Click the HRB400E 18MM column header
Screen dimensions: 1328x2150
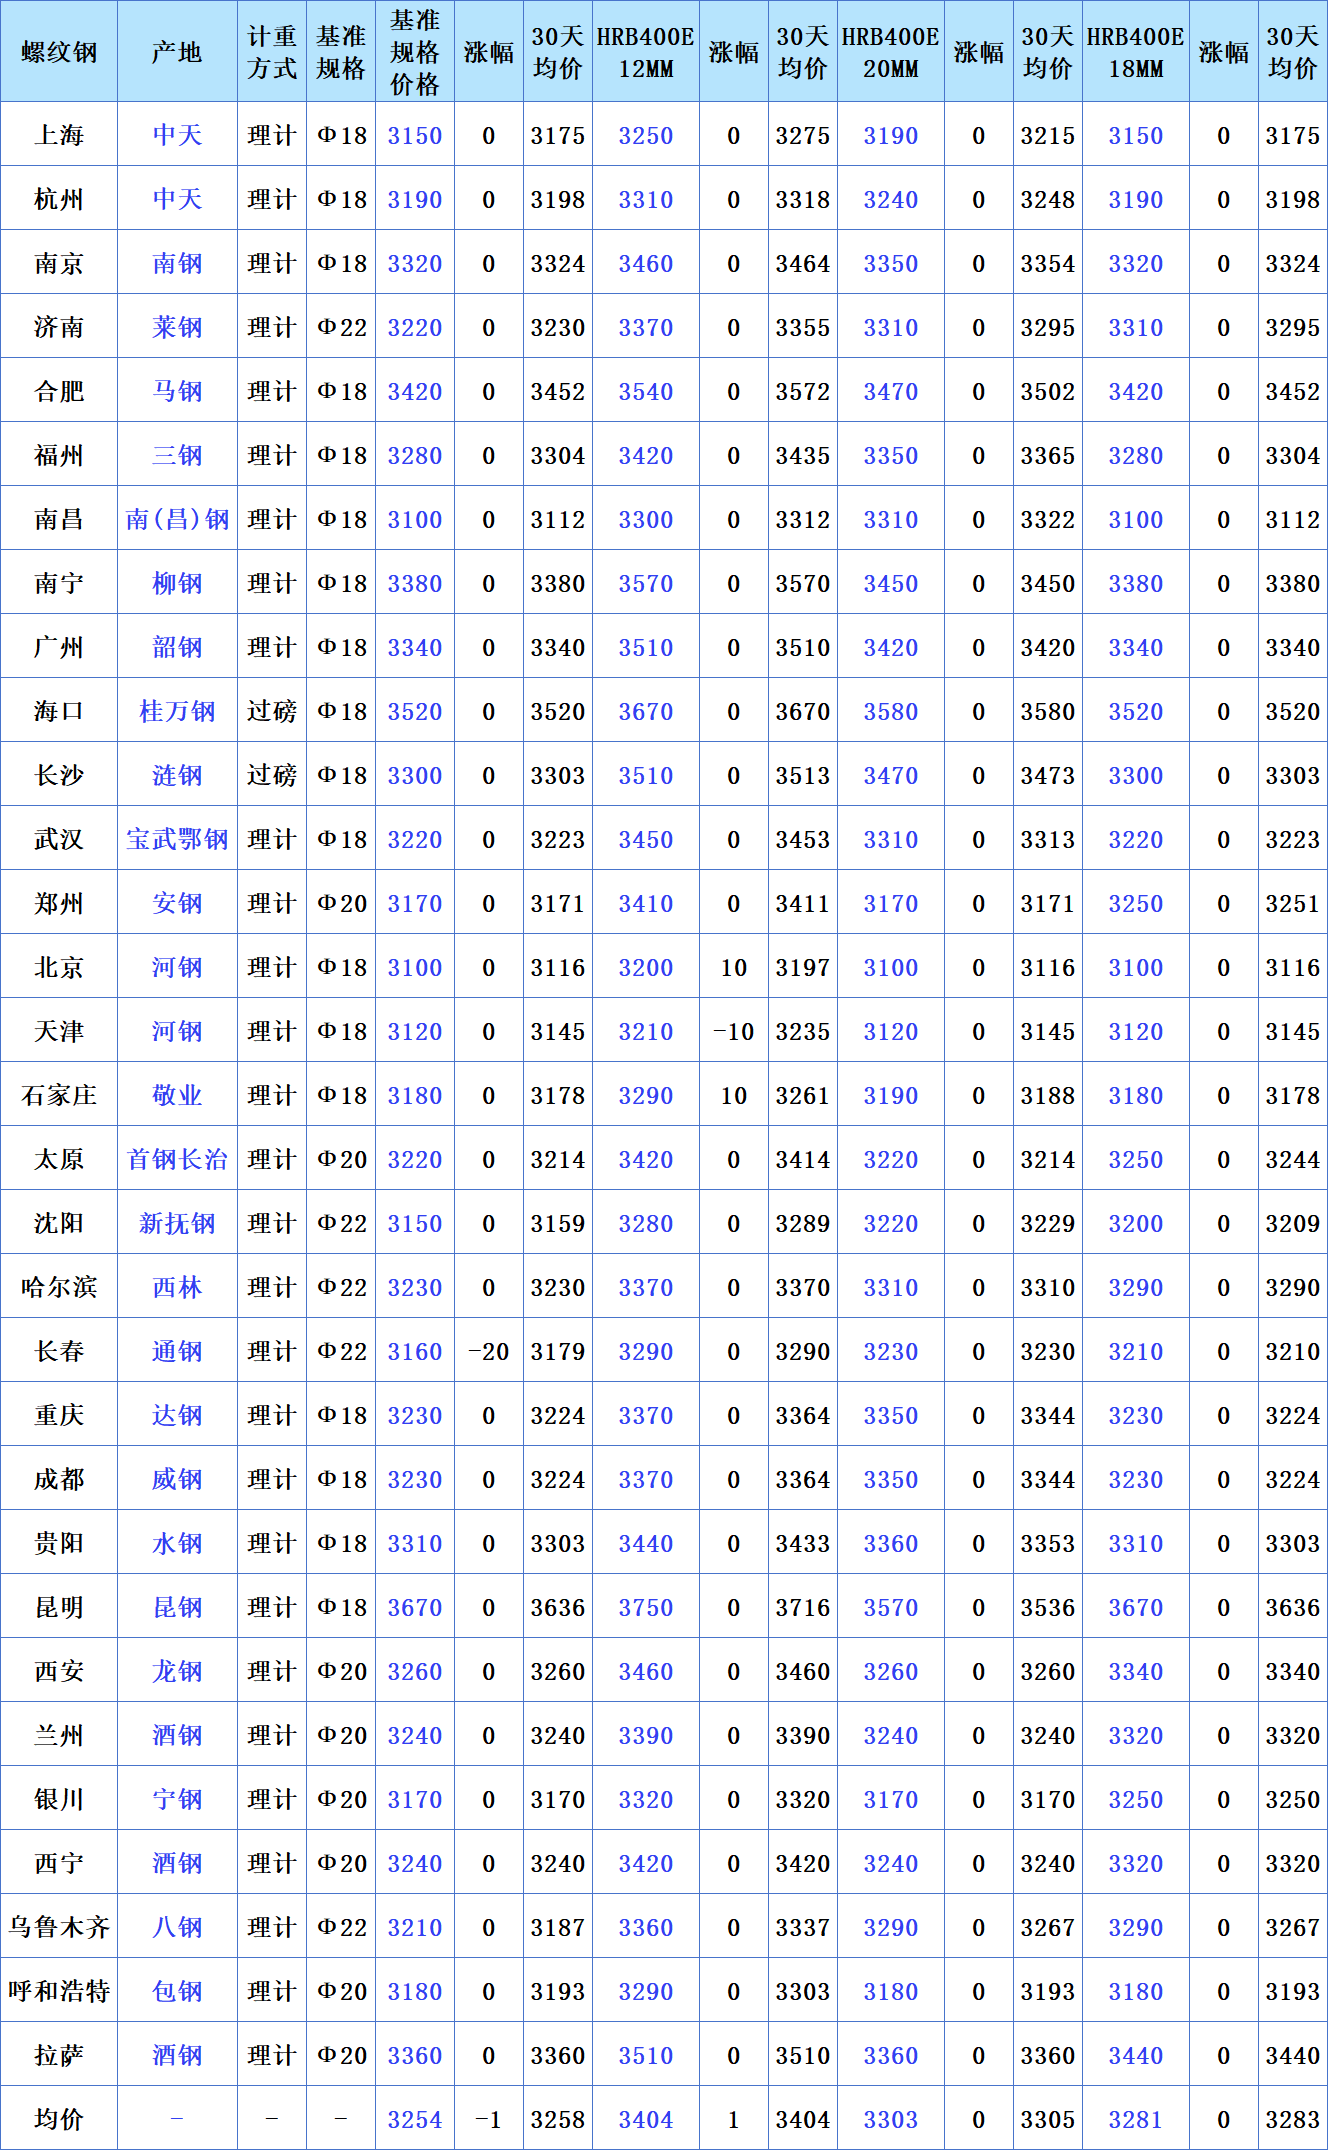(x=1136, y=52)
